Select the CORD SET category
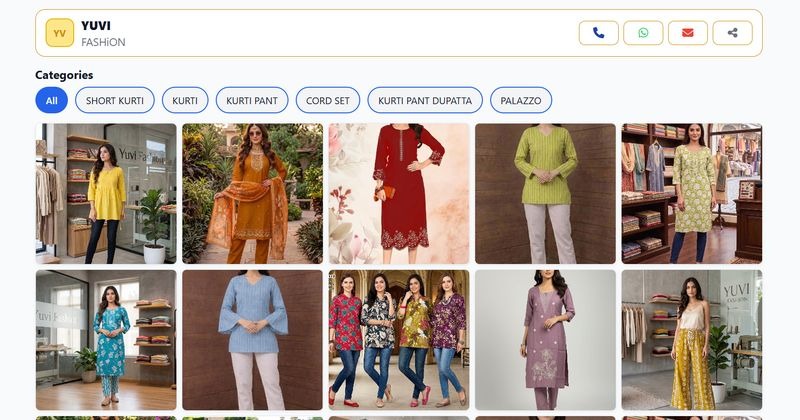Screen dimensions: 800x420 (328, 101)
